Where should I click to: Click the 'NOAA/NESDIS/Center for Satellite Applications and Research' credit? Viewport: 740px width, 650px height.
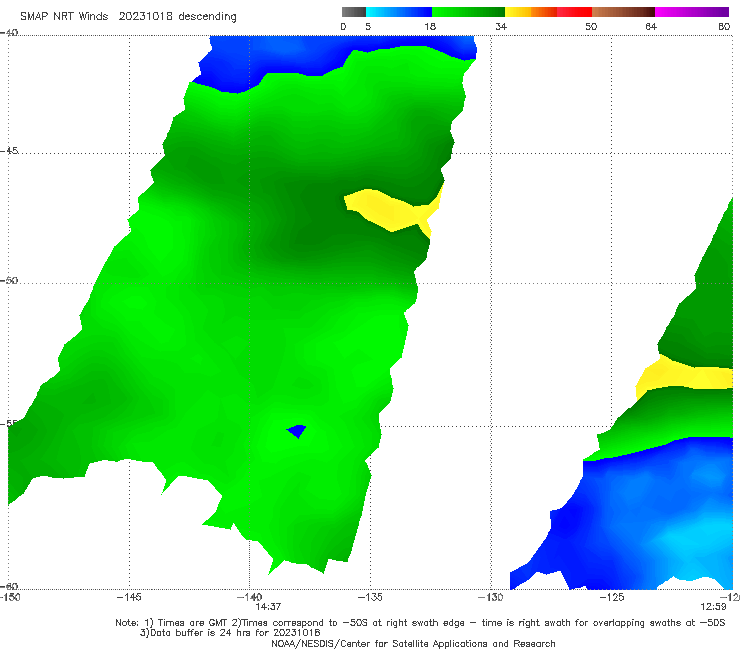[413, 643]
